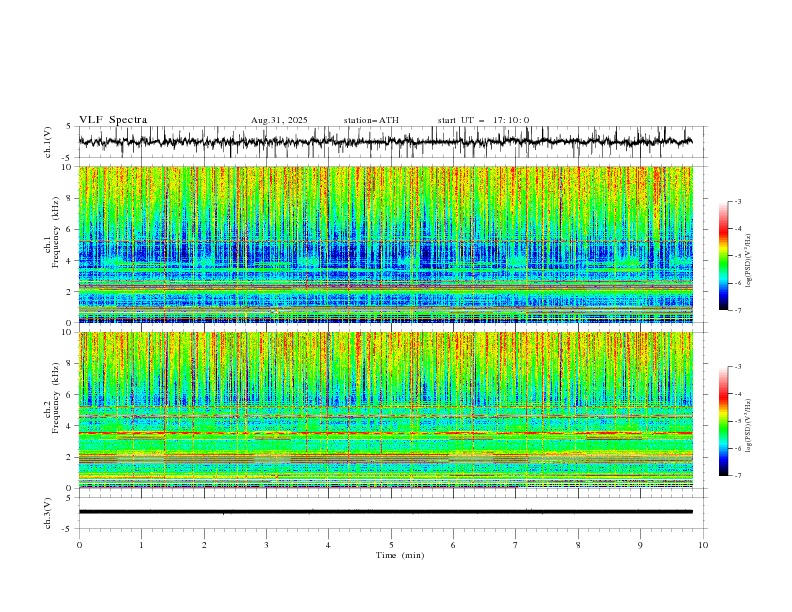
Task: Click the time axis tick label "6"
Action: [x=453, y=545]
